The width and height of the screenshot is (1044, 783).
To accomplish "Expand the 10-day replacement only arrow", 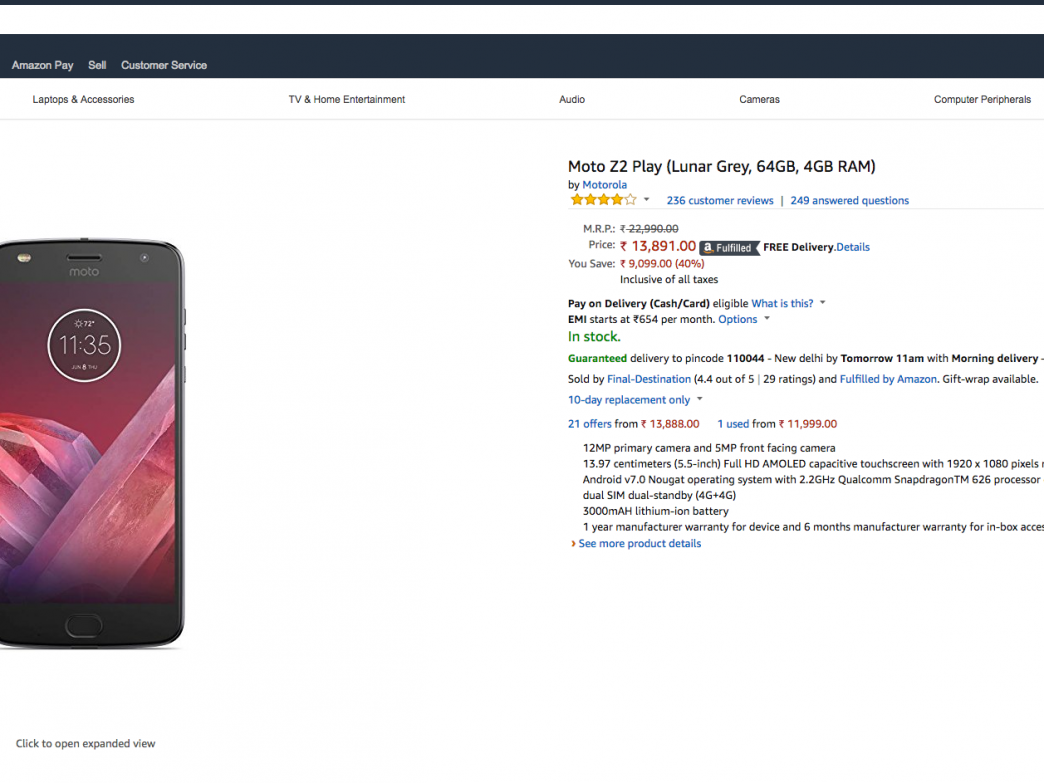I will [700, 400].
